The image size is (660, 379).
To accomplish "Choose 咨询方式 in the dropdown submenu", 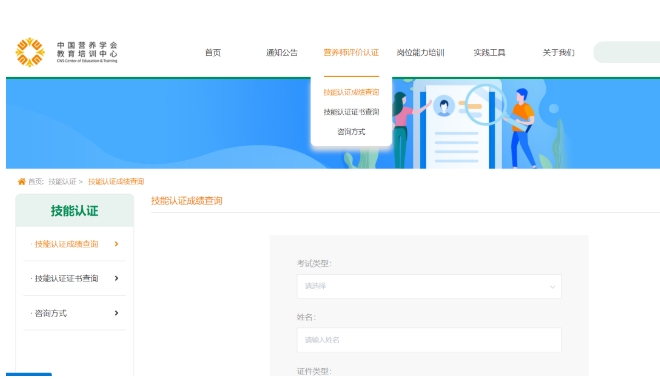I will pyautogui.click(x=351, y=132).
